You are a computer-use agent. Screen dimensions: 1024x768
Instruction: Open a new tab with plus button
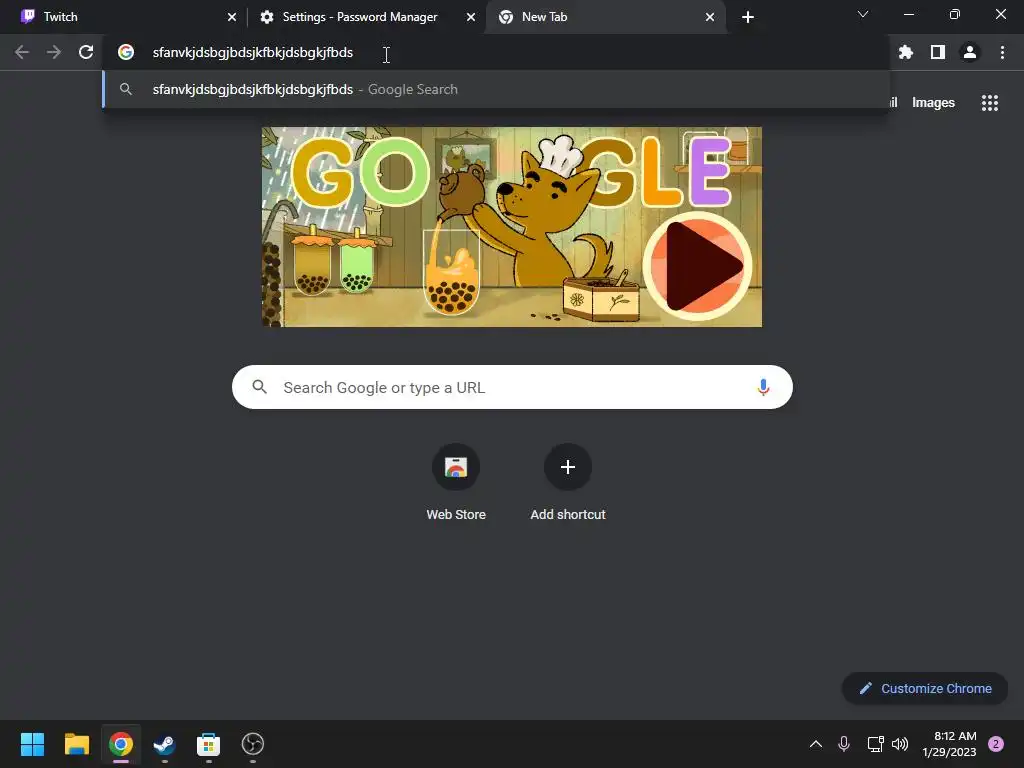748,17
